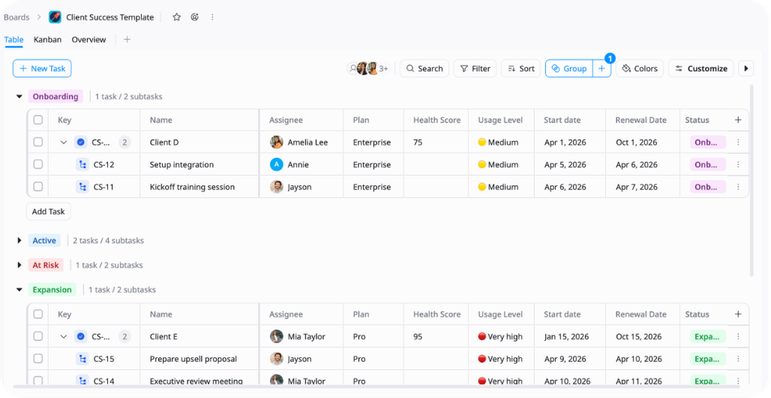Click Add Task under Onboarding

(x=48, y=212)
